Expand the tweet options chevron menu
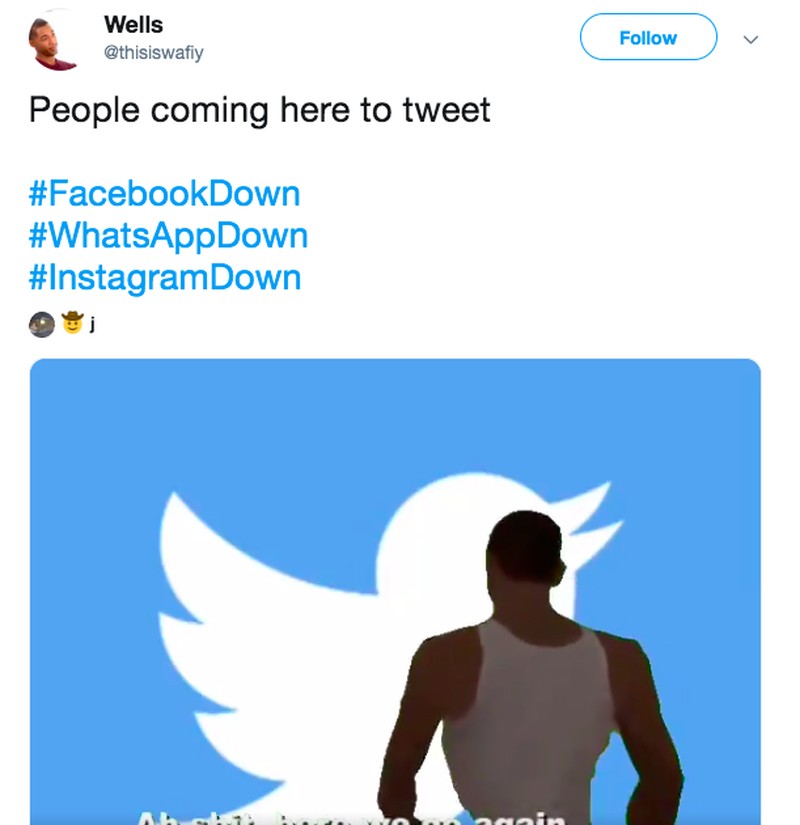The image size is (800, 825). click(x=752, y=39)
